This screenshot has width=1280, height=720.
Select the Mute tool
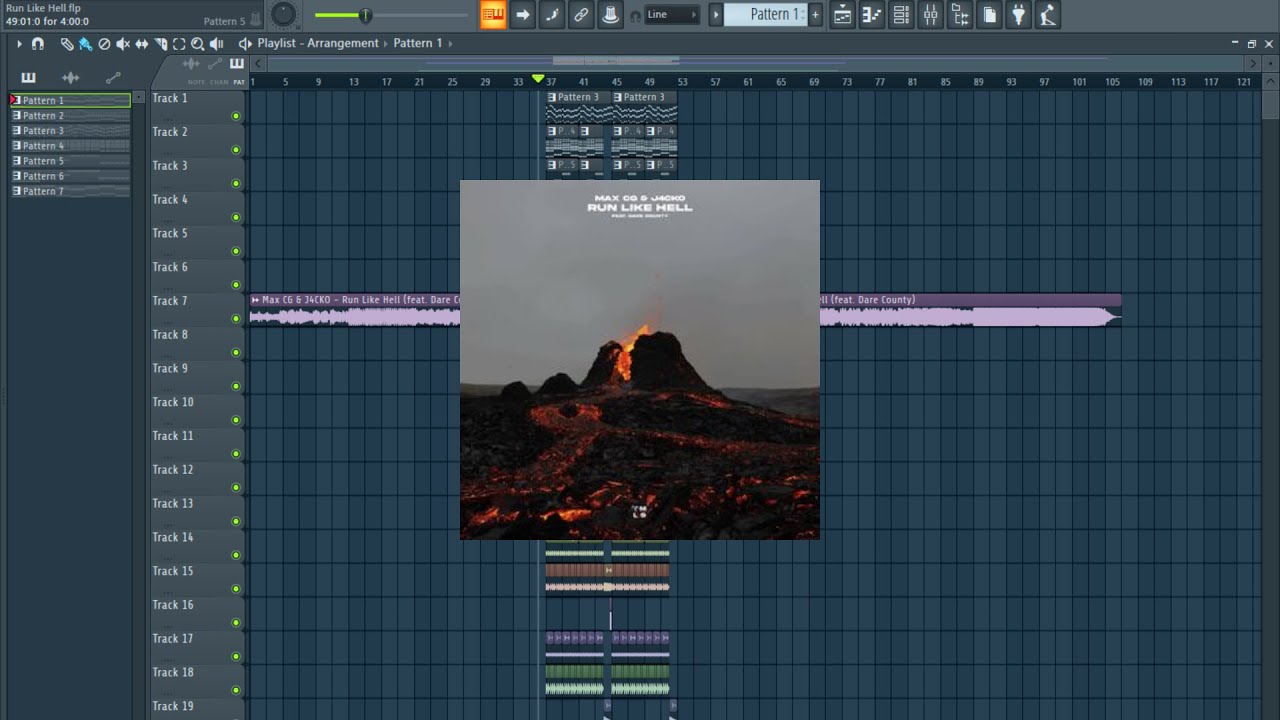point(123,44)
